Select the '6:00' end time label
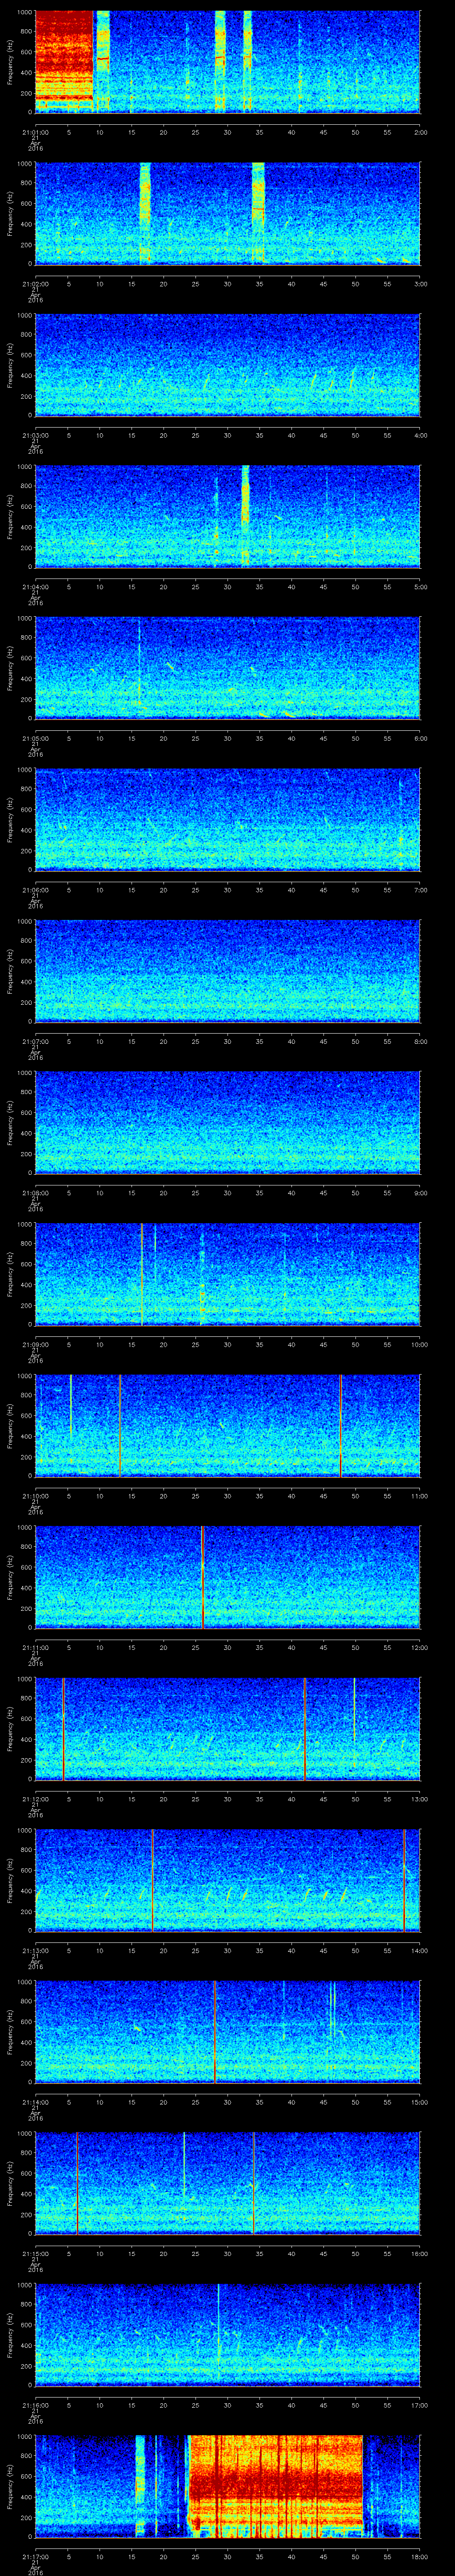This screenshot has height=2576, width=455. (420, 738)
